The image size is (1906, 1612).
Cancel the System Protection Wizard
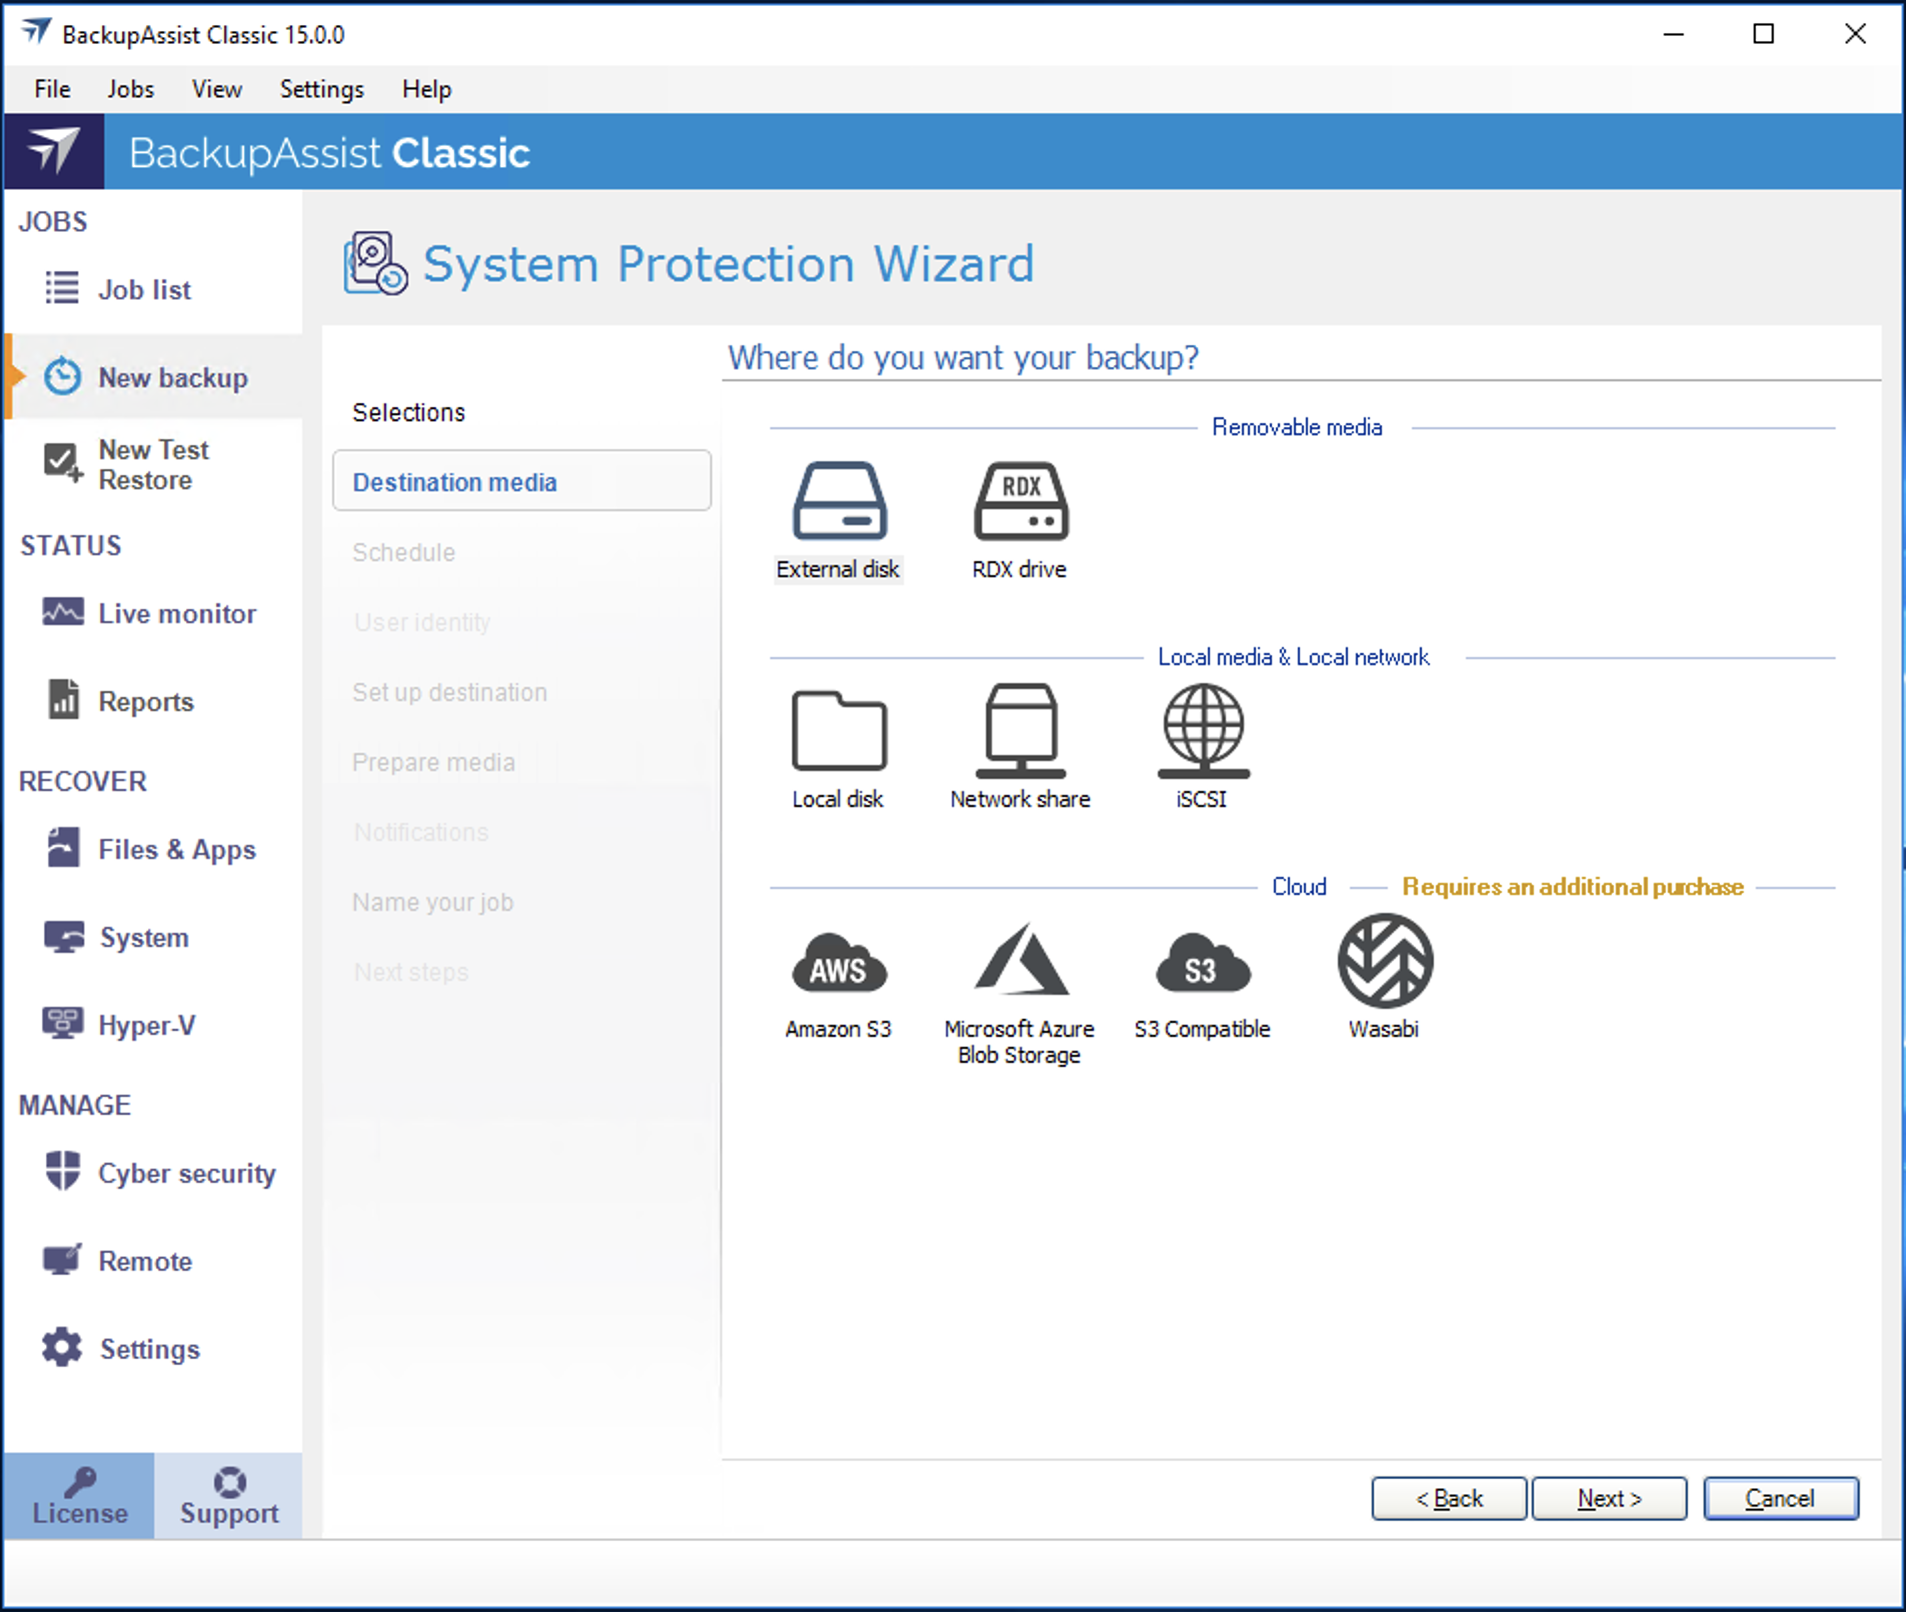1780,1498
